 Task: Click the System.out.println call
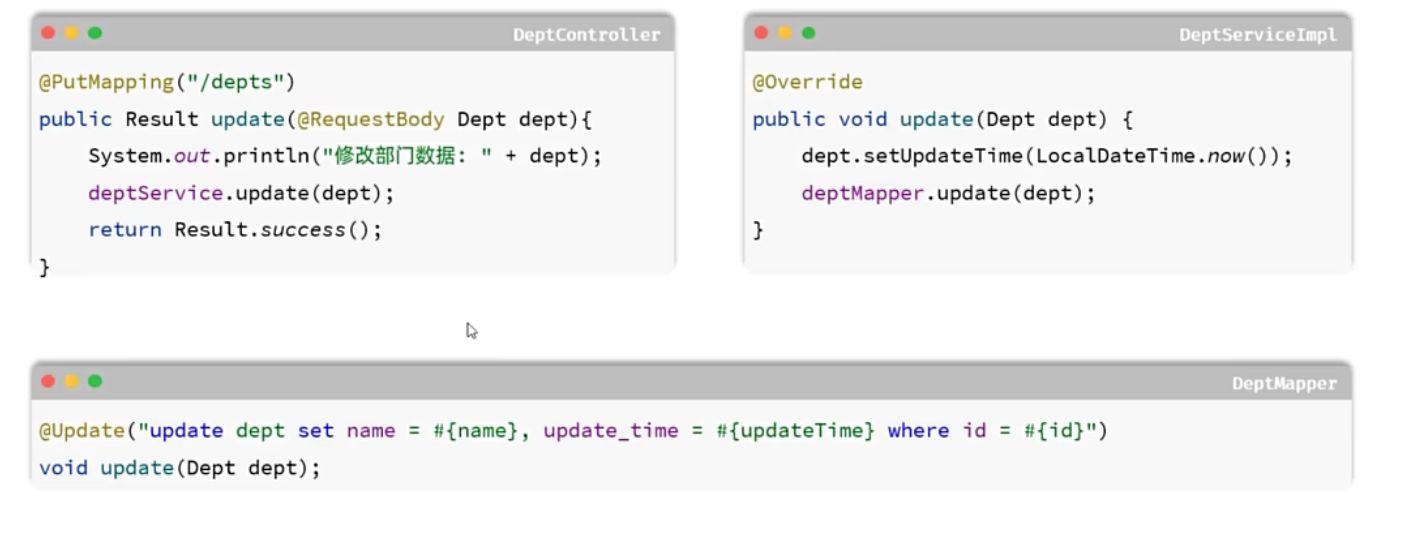click(345, 156)
